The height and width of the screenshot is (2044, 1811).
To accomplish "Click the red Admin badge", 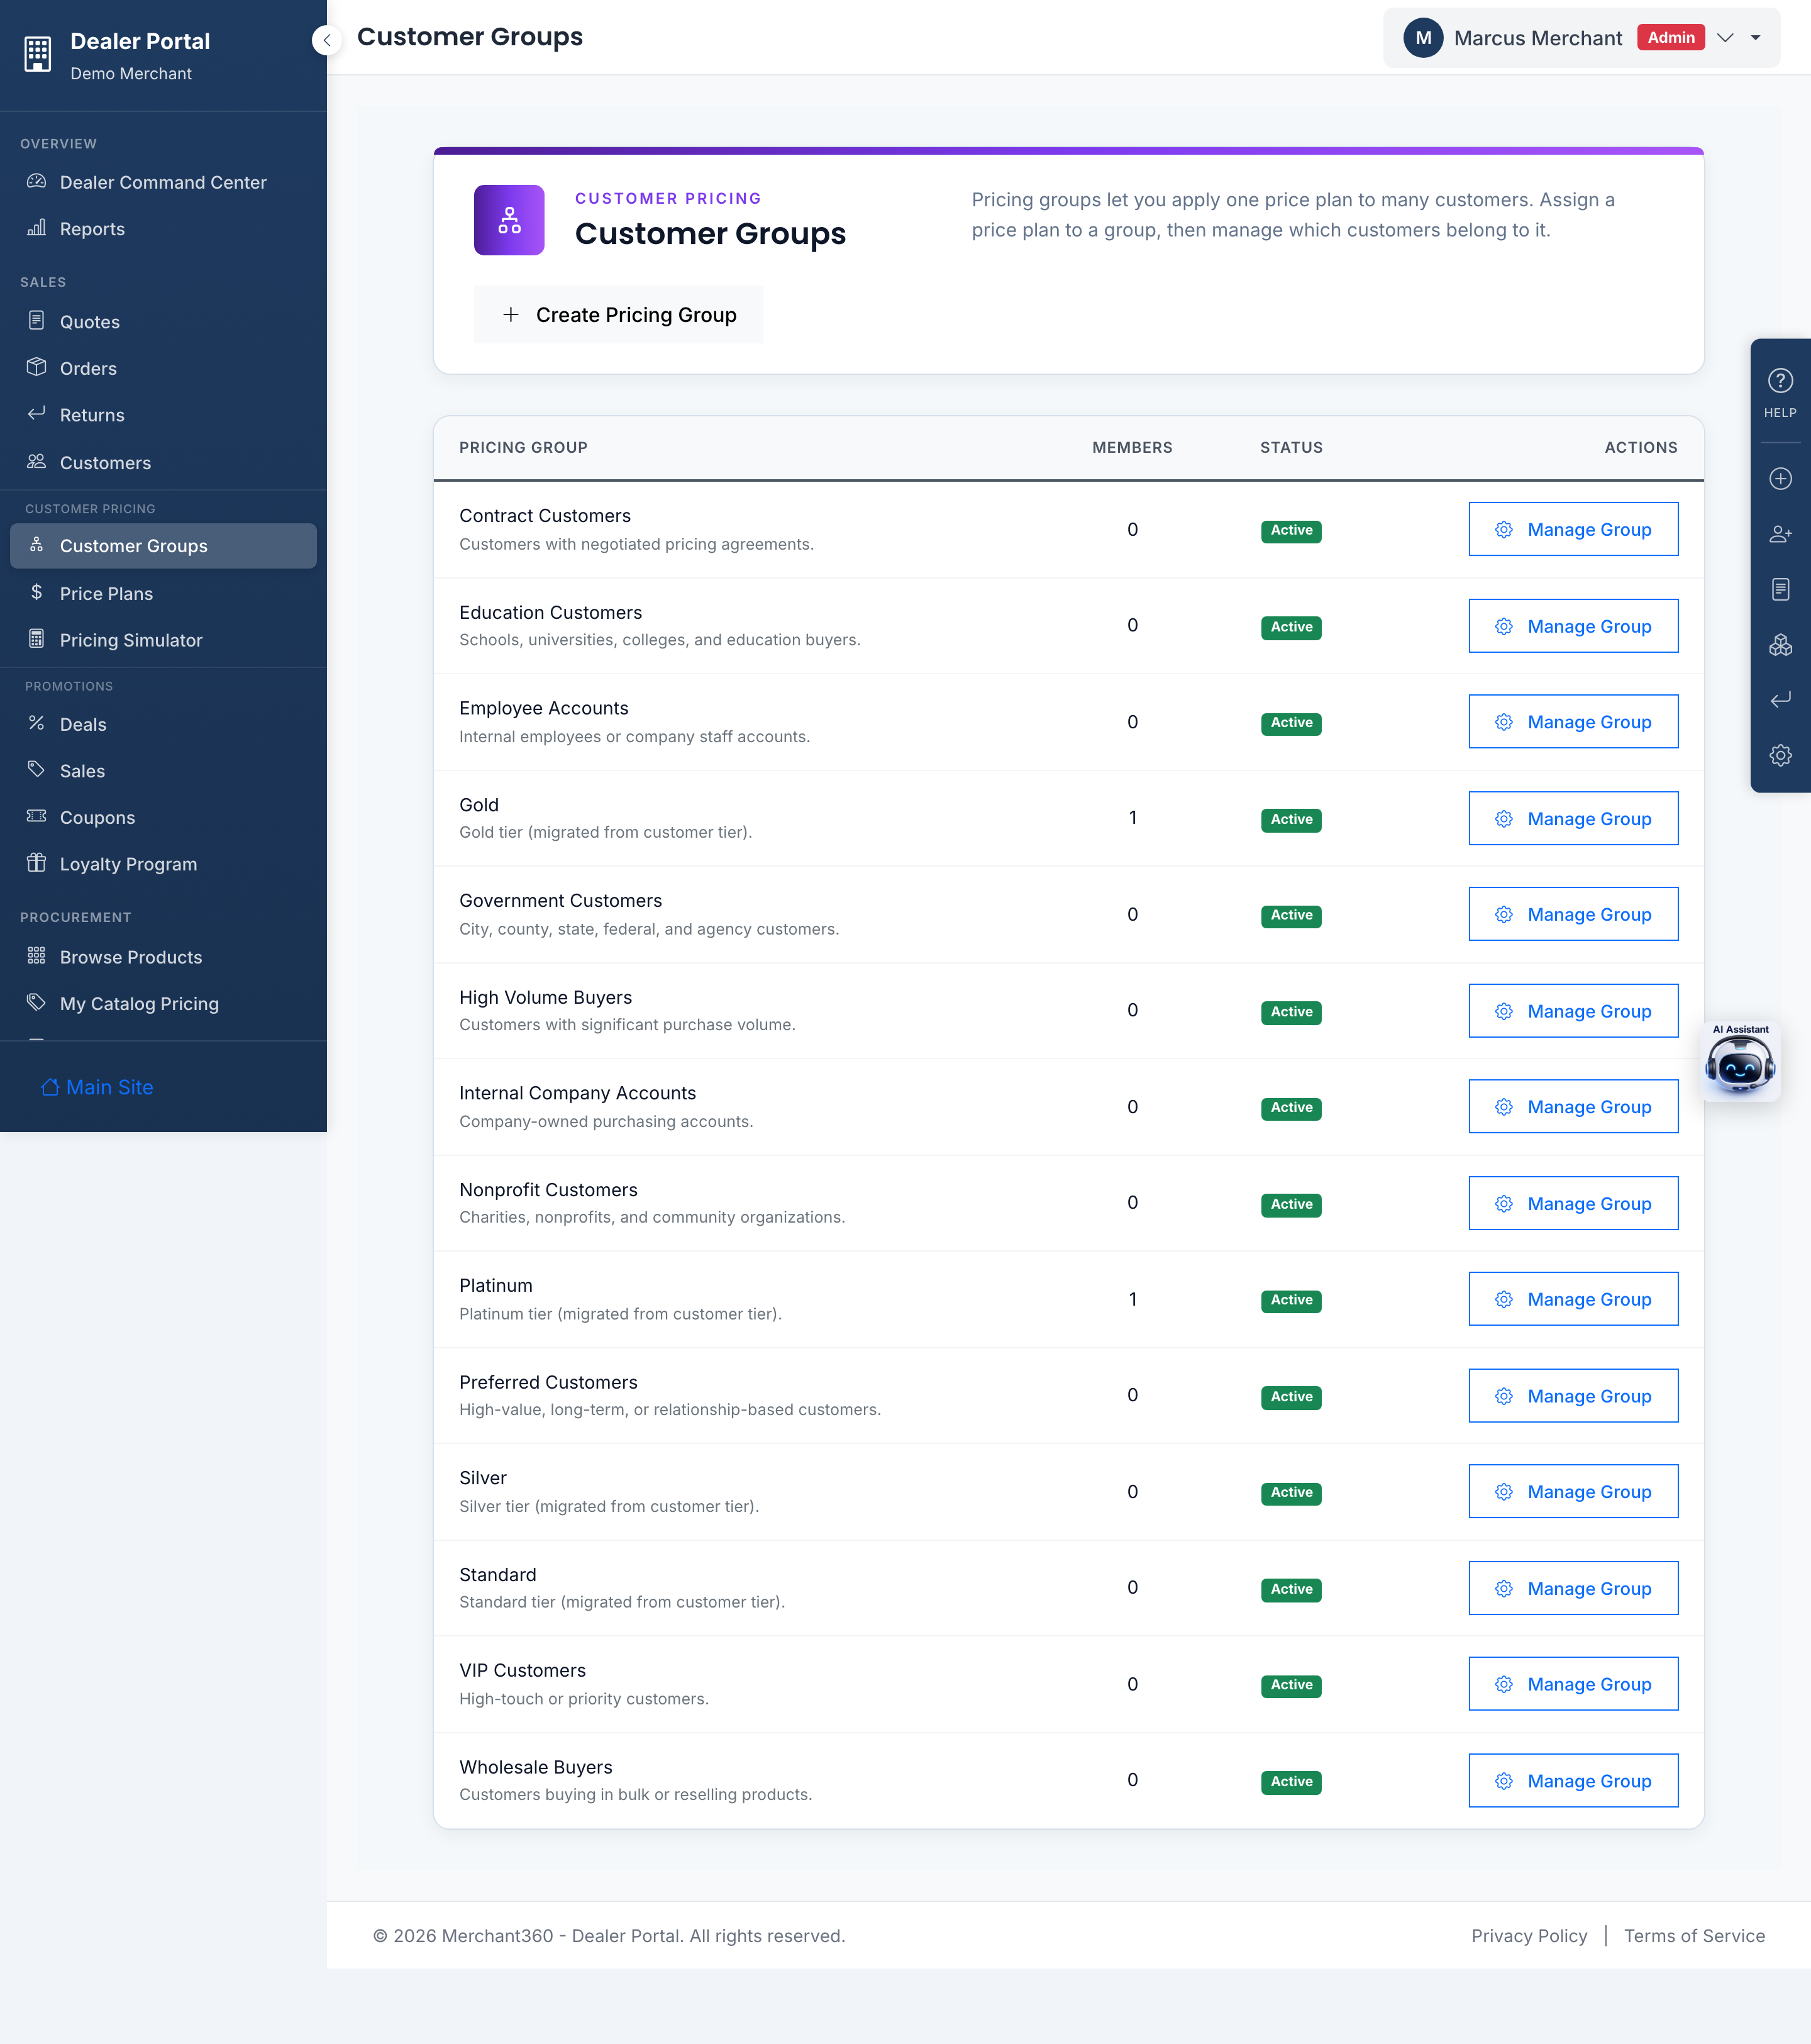I will coord(1671,38).
